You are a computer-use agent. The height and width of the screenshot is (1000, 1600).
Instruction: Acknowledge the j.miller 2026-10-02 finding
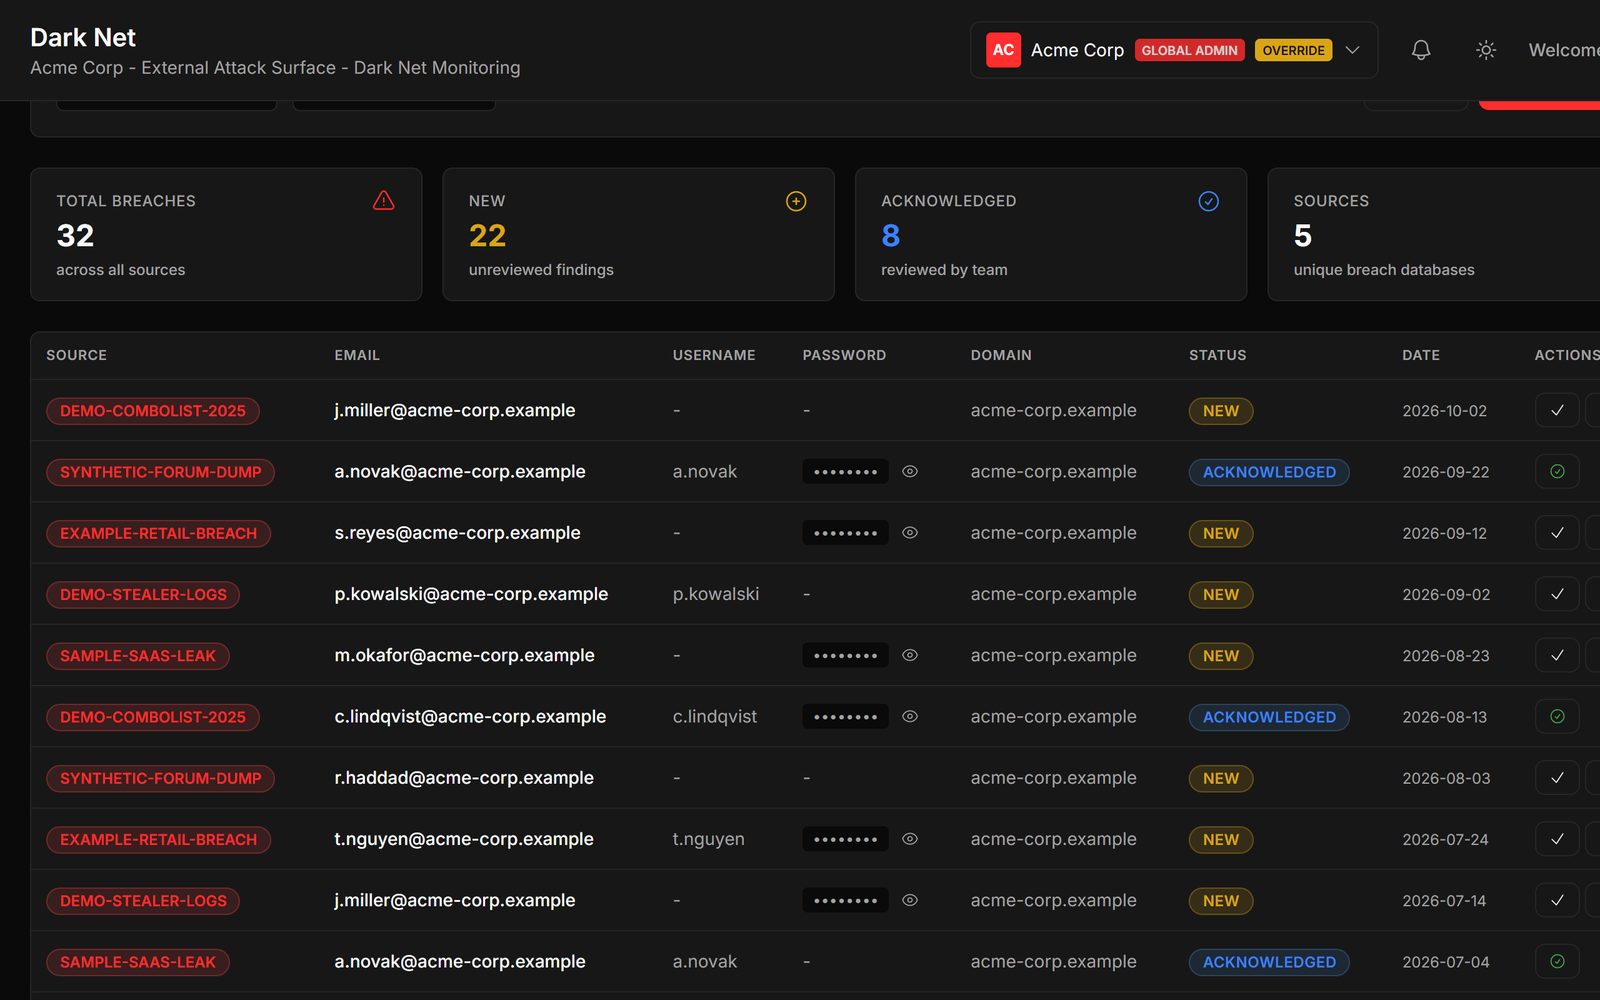point(1557,410)
